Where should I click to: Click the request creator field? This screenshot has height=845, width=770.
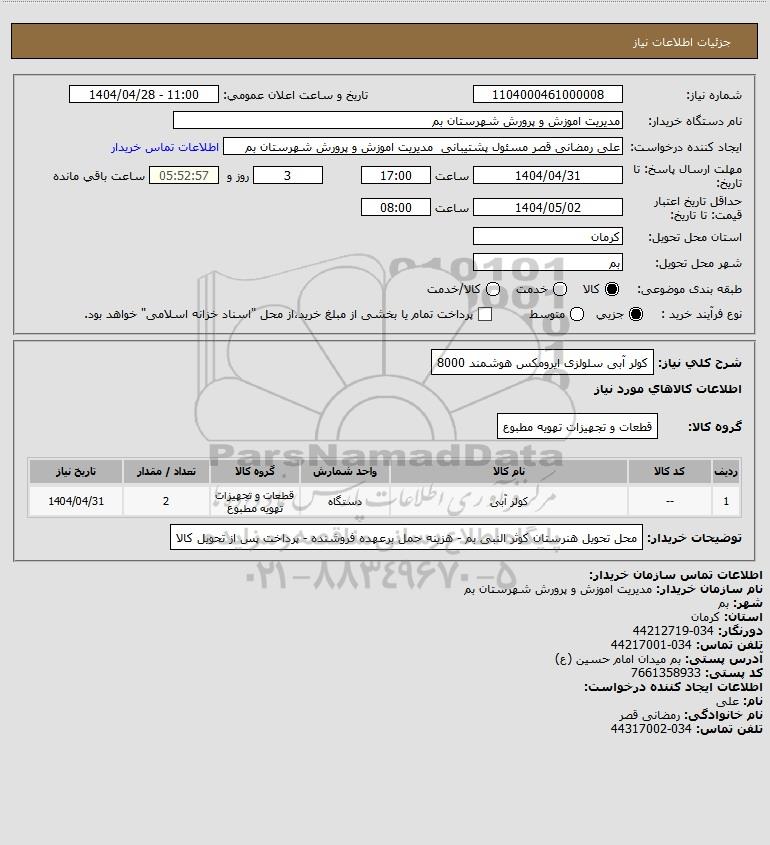point(423,147)
